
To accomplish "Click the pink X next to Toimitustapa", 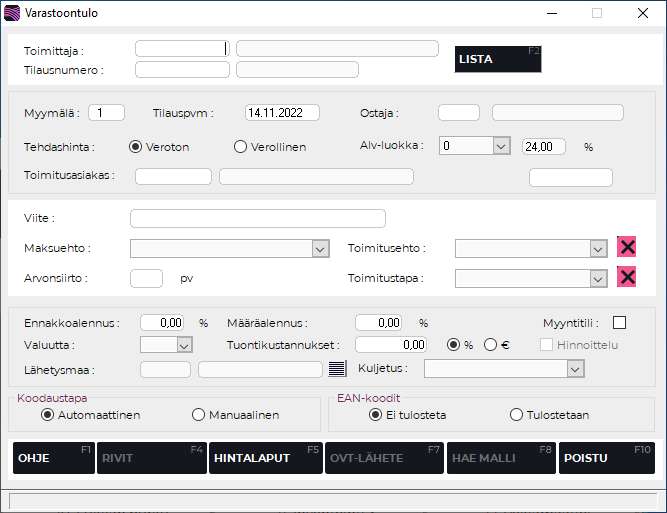I will point(627,278).
